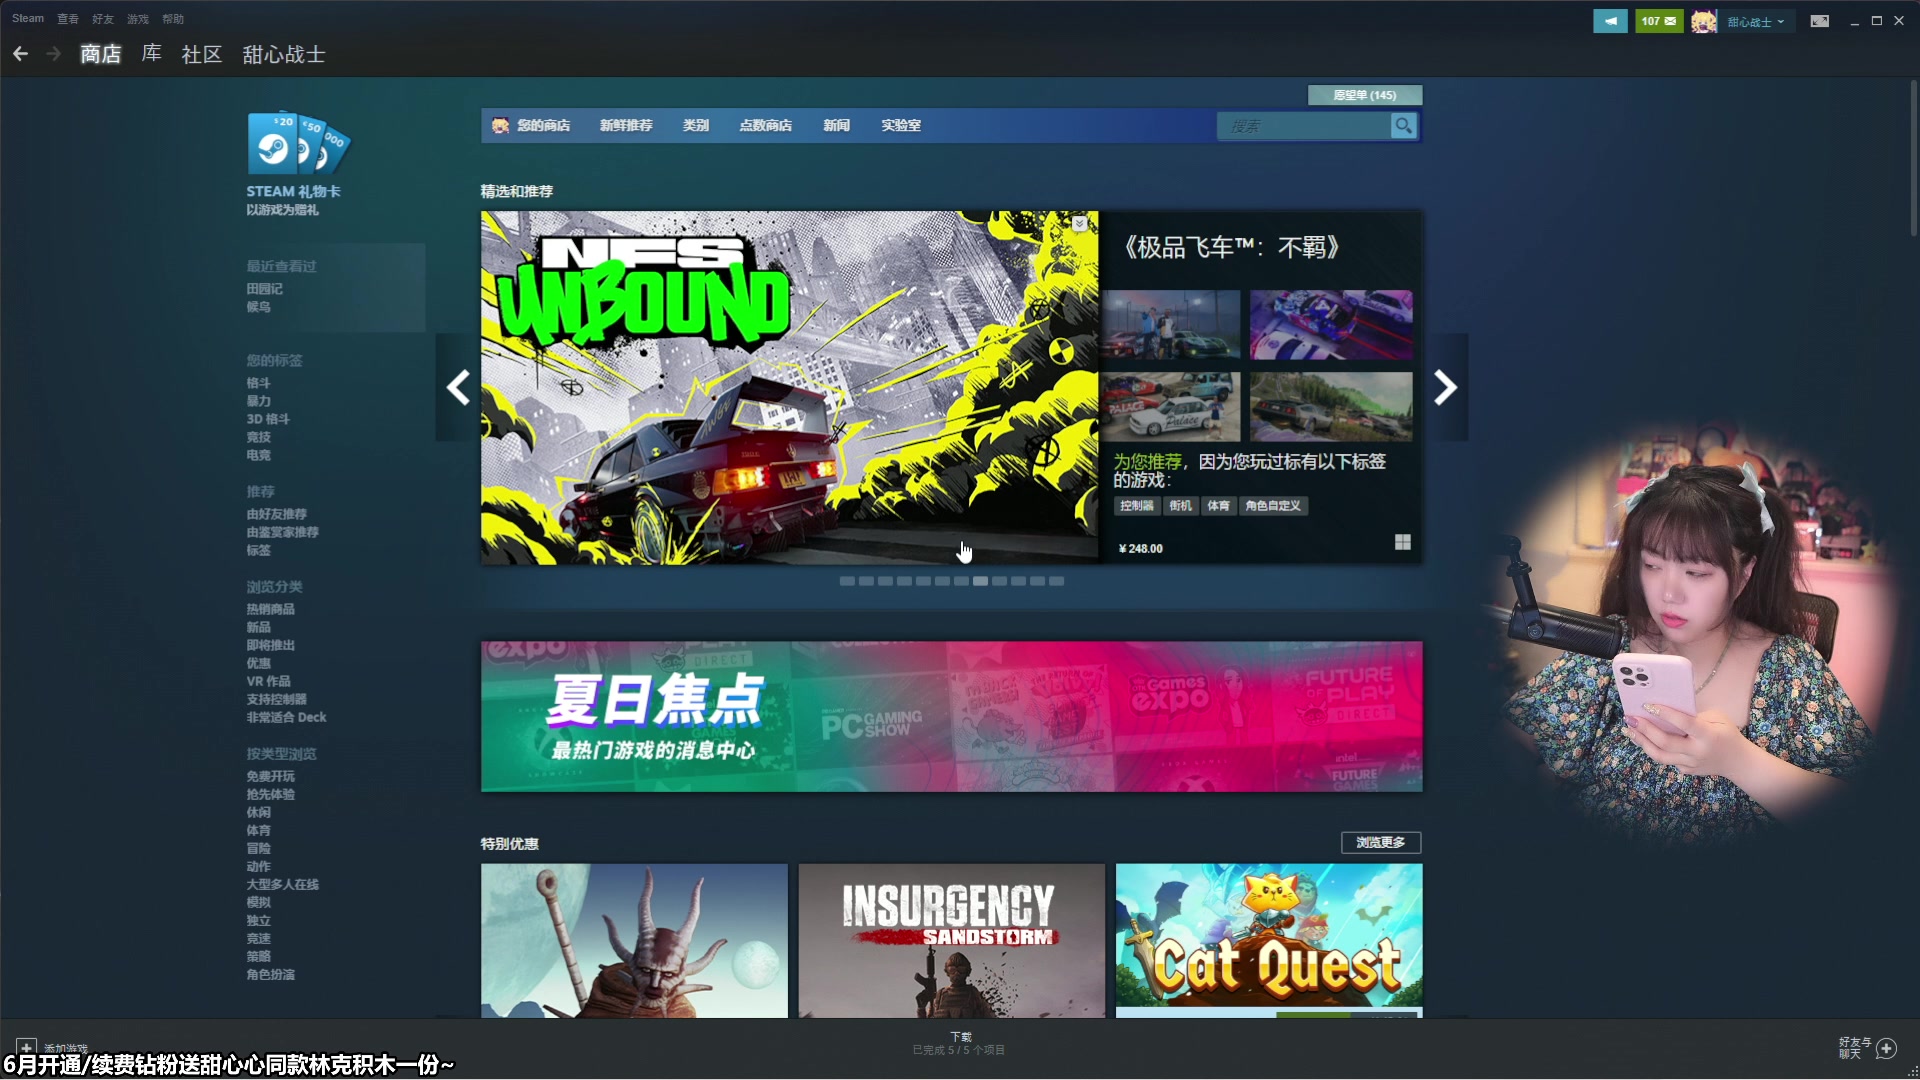Viewport: 1920px width, 1080px height.
Task: Click the user avatar picture
Action: tap(1704, 21)
